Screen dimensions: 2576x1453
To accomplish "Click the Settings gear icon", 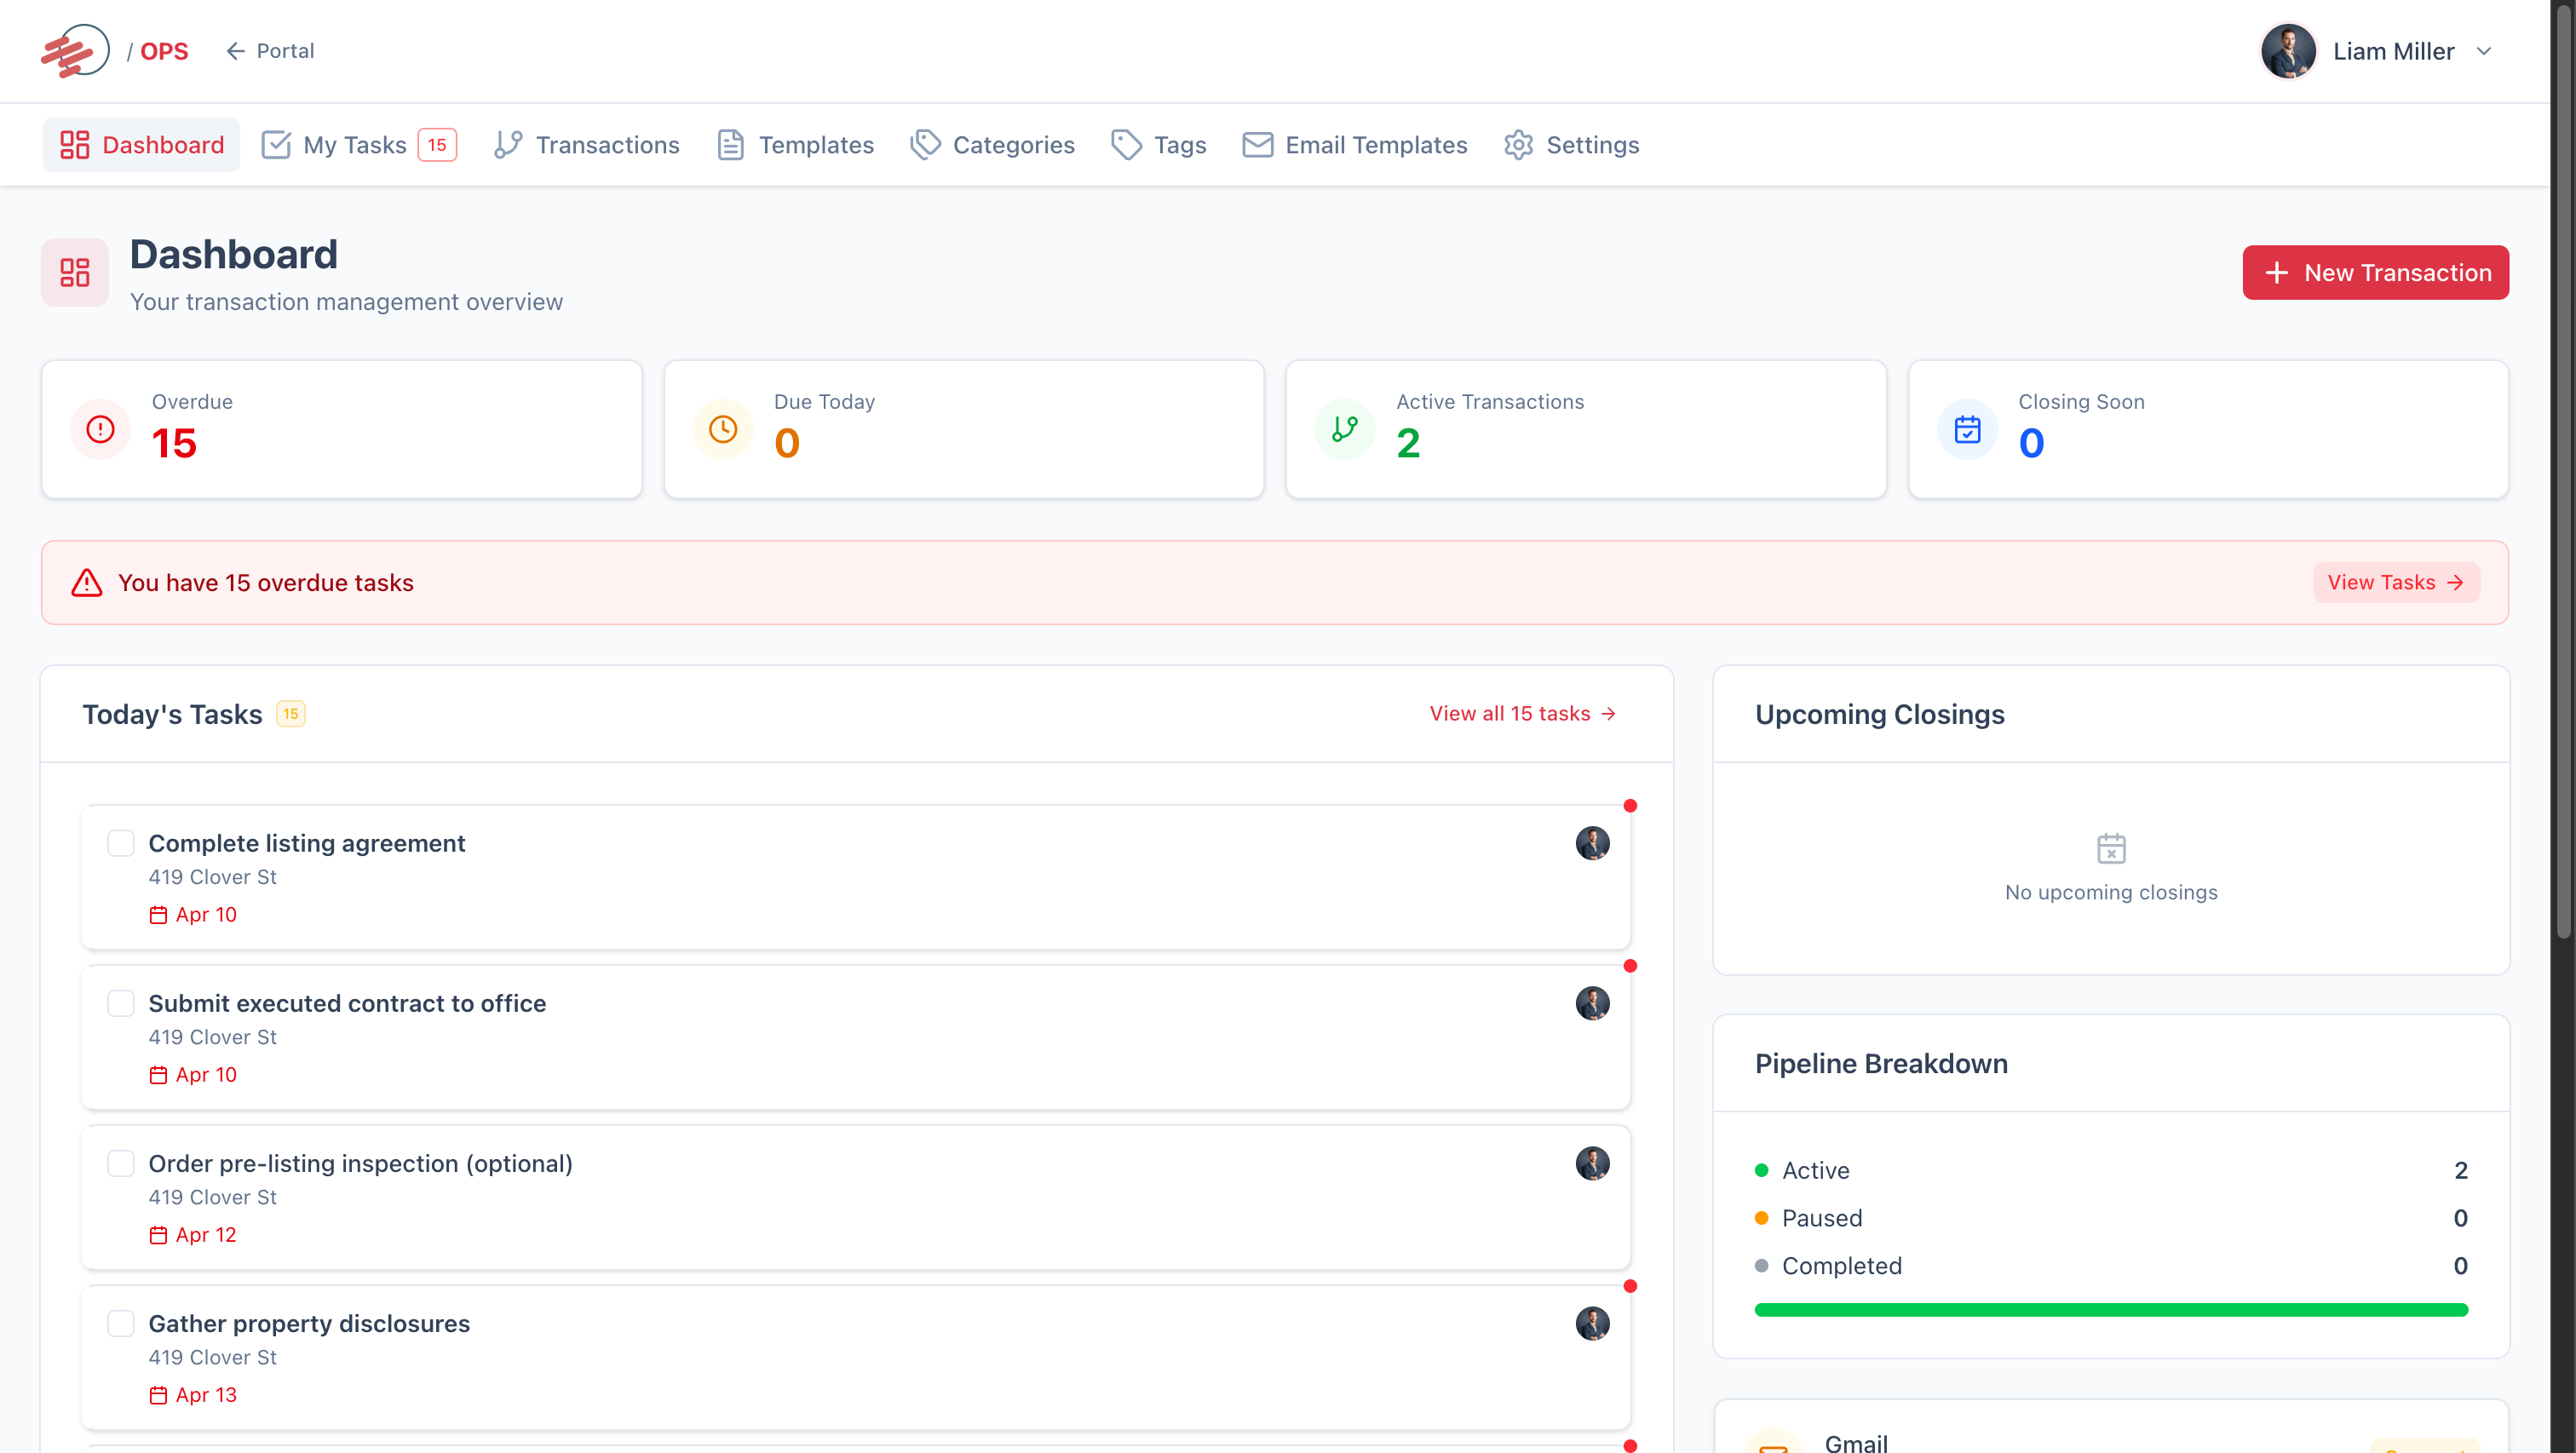I will click(x=1519, y=145).
